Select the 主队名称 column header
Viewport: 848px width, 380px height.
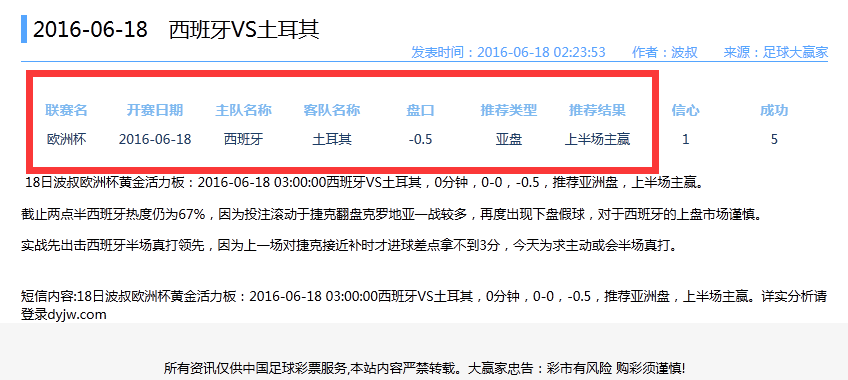click(x=243, y=110)
